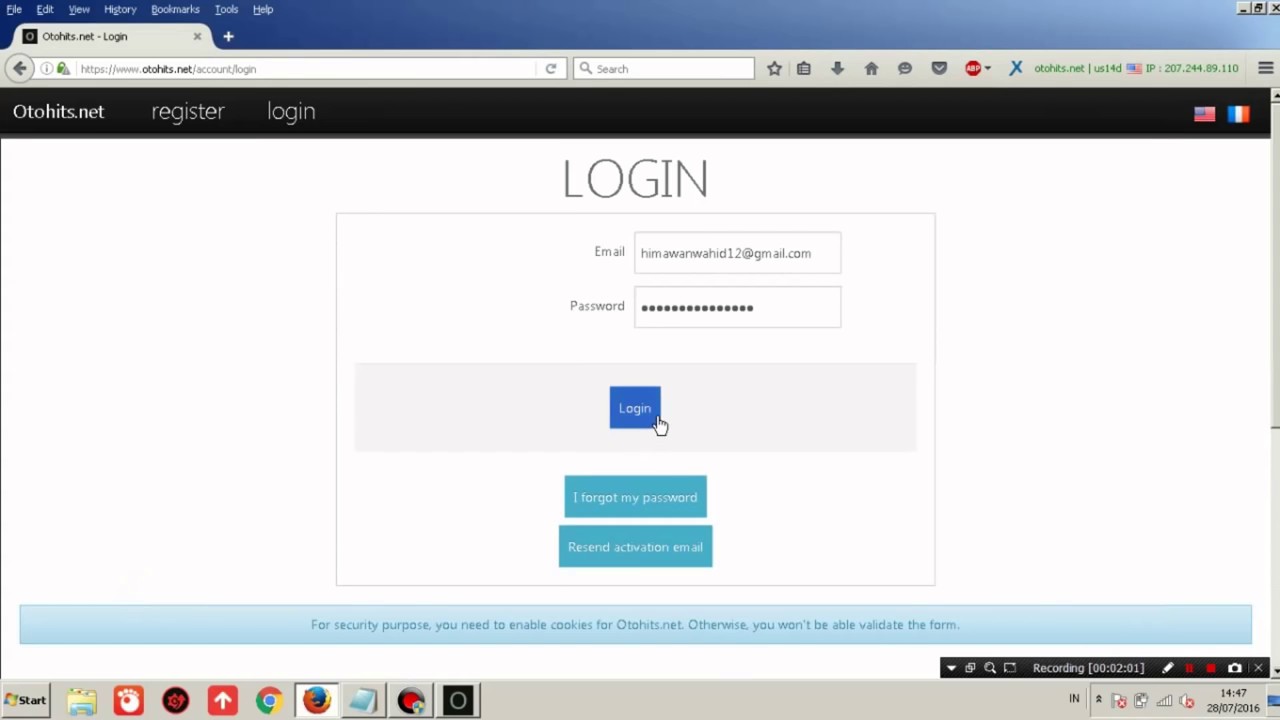Open the Downloads arrow icon
The height and width of the screenshot is (720, 1280).
pos(838,68)
